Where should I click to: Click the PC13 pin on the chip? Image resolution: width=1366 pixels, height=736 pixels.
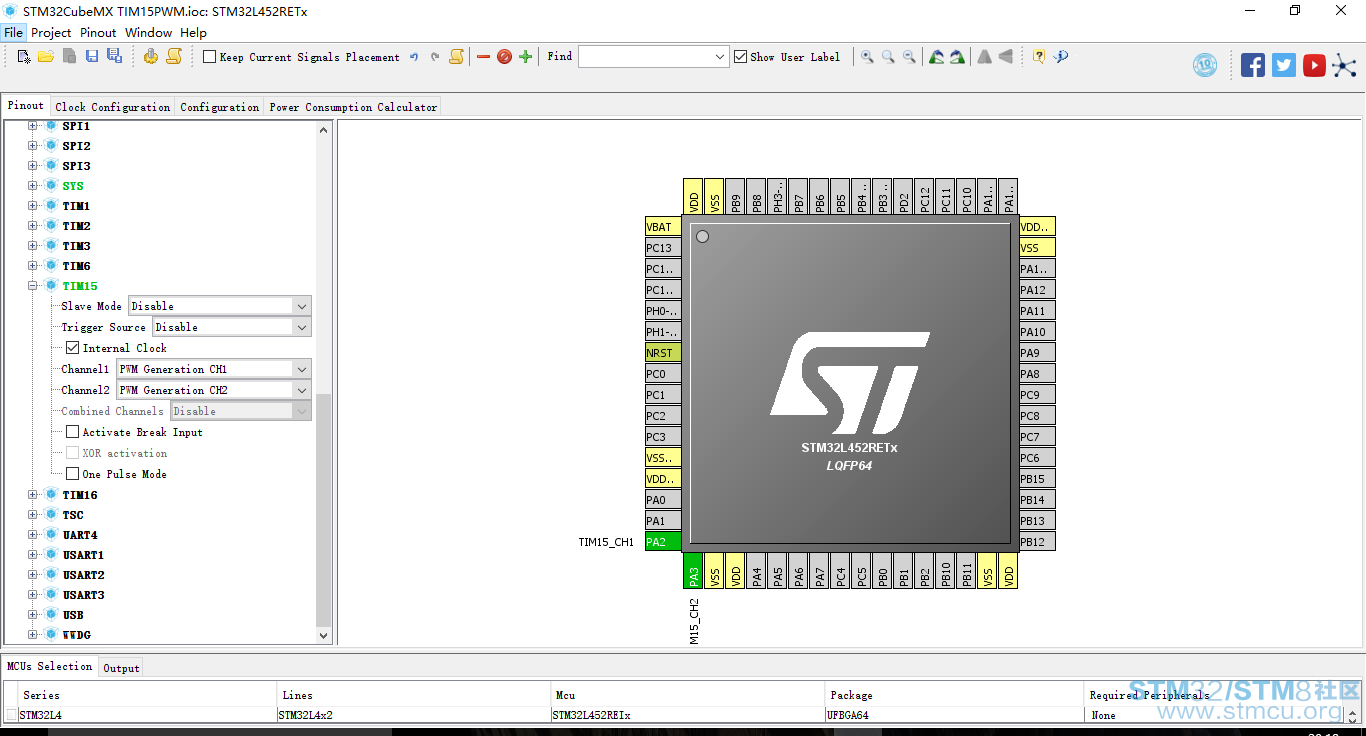(663, 248)
